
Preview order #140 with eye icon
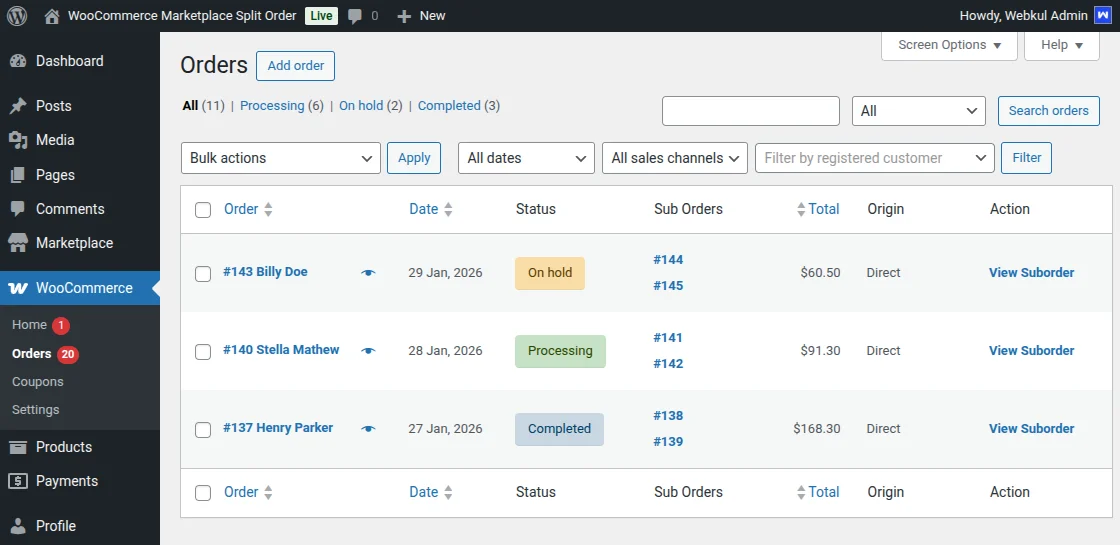coord(368,351)
